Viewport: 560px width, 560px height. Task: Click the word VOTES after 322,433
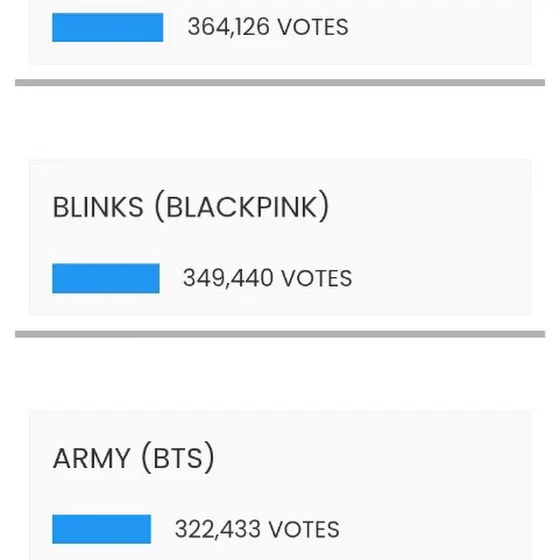tap(304, 530)
